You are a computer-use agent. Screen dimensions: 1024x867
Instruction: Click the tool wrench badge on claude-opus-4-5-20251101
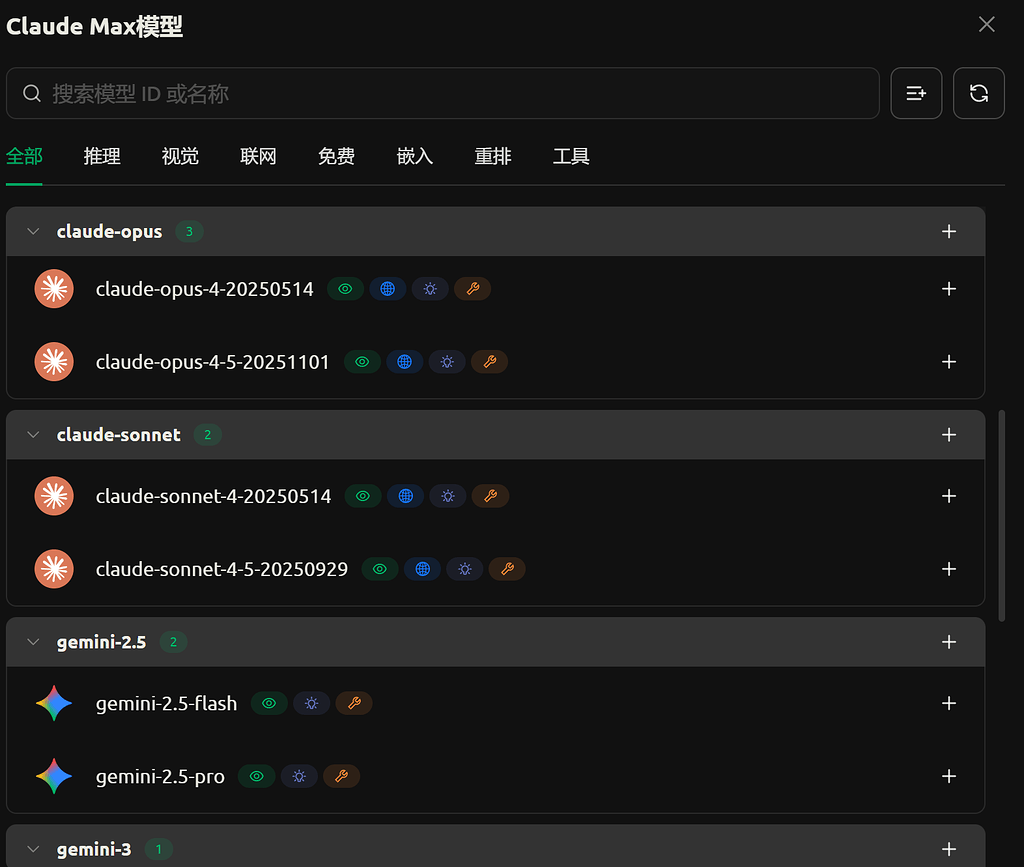click(490, 362)
